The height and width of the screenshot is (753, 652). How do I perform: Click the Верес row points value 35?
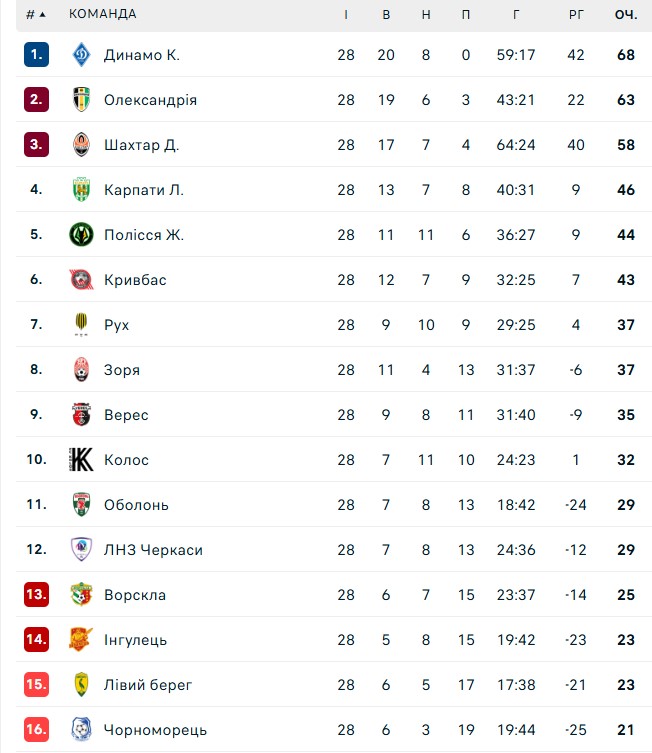pos(626,415)
